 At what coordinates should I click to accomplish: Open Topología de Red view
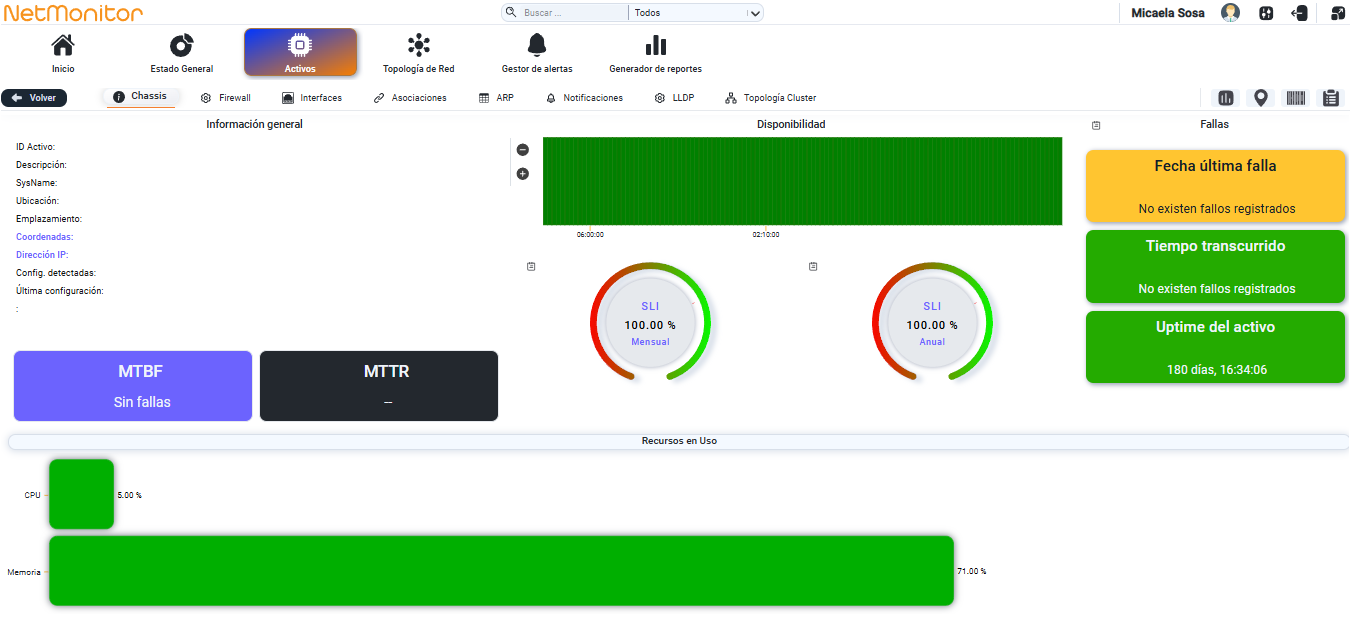[x=419, y=53]
